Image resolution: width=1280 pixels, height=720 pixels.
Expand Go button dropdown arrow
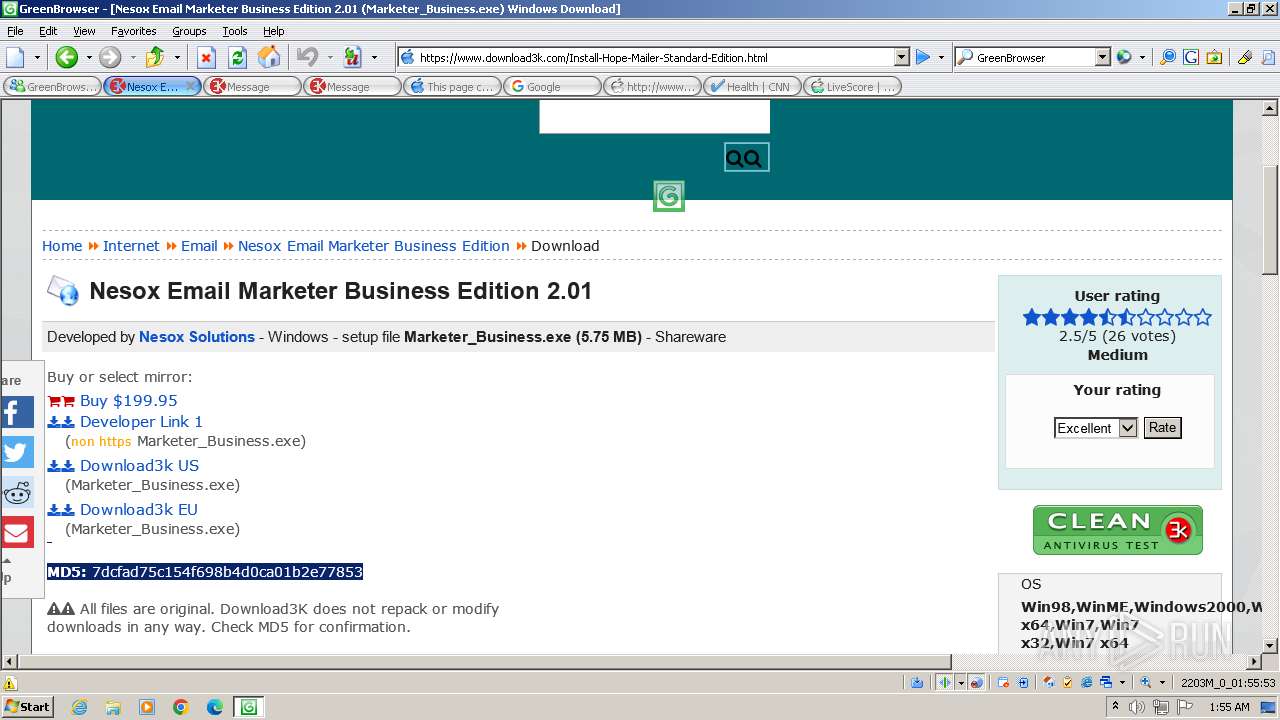(x=941, y=57)
